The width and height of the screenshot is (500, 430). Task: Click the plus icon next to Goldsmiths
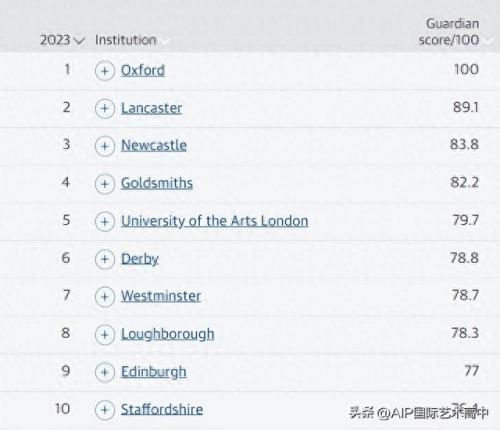tap(105, 184)
